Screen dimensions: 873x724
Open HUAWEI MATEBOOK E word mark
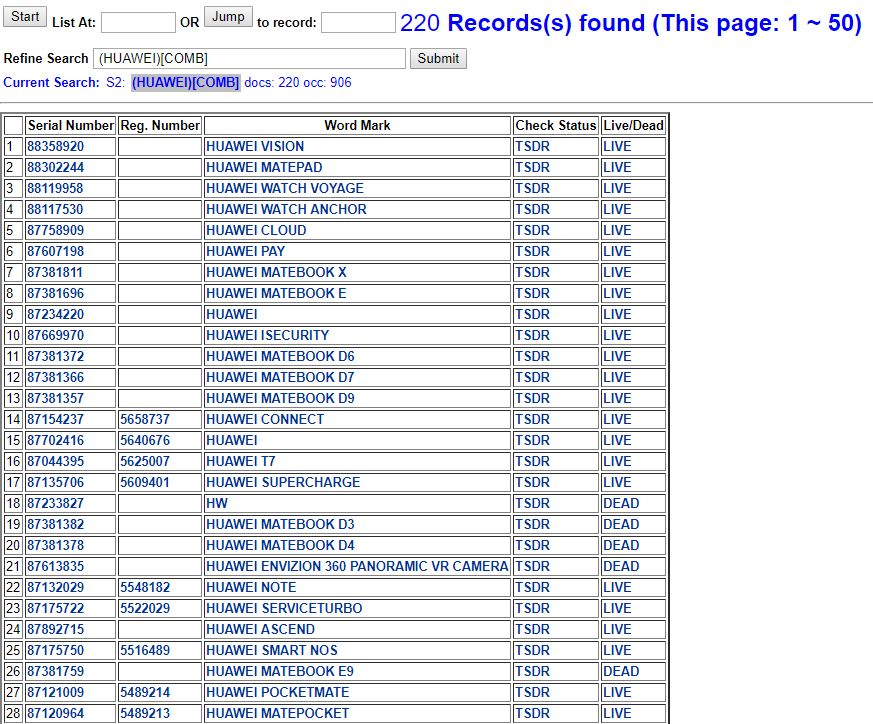(276, 293)
